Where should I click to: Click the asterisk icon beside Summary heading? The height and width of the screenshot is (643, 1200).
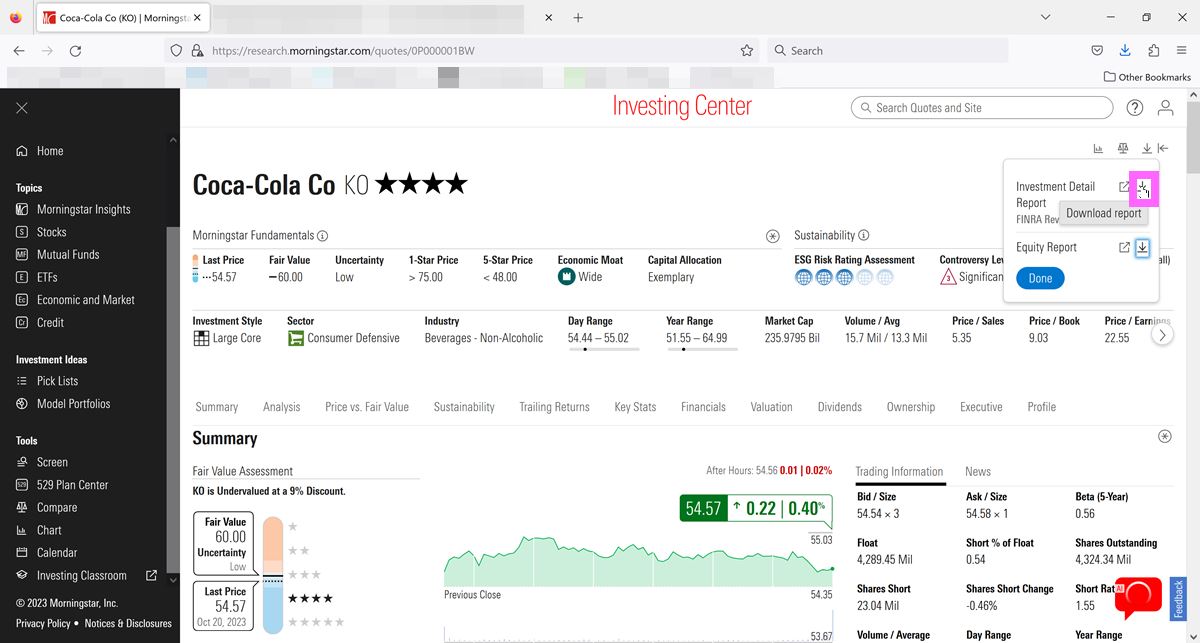(1164, 437)
